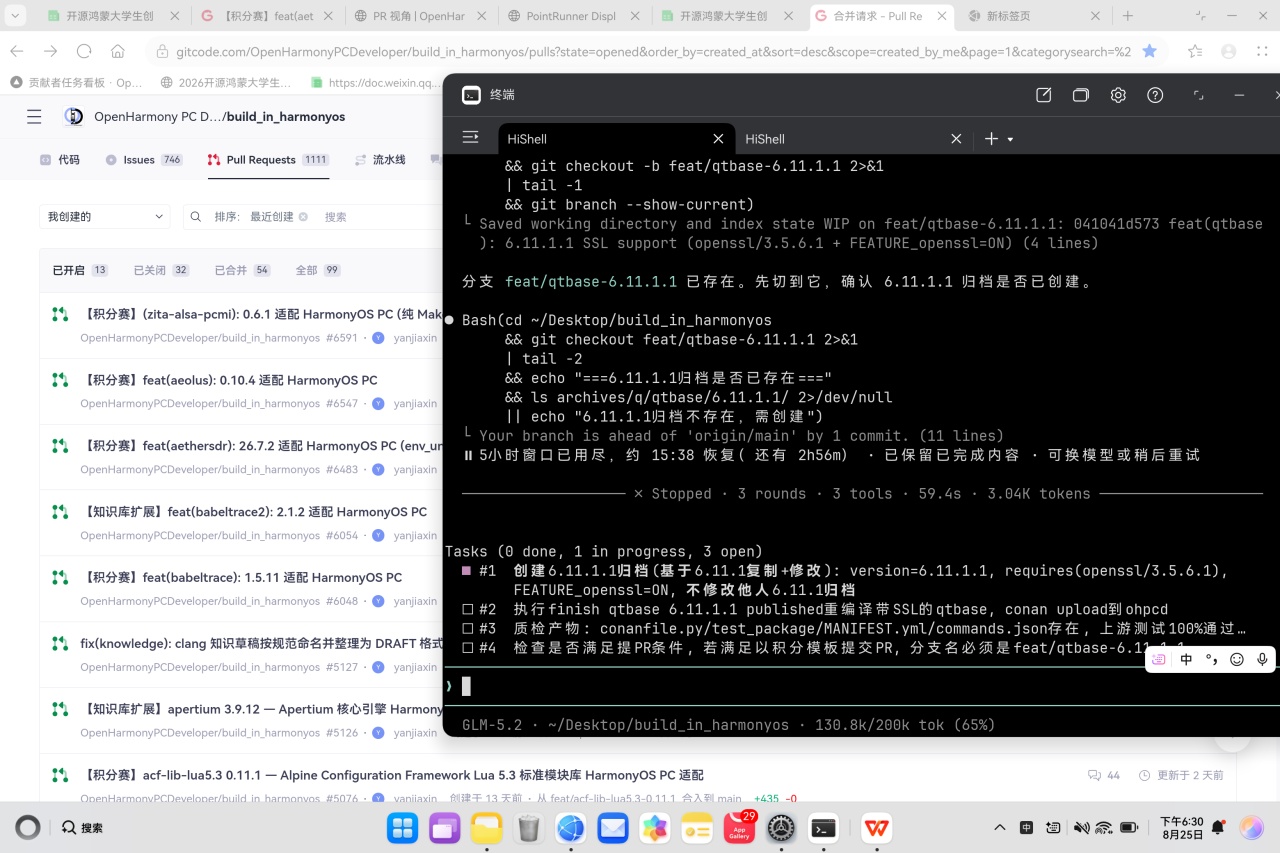Click the voice input microphone in IME bar
Screen dimensions: 1280x853
1263,659
